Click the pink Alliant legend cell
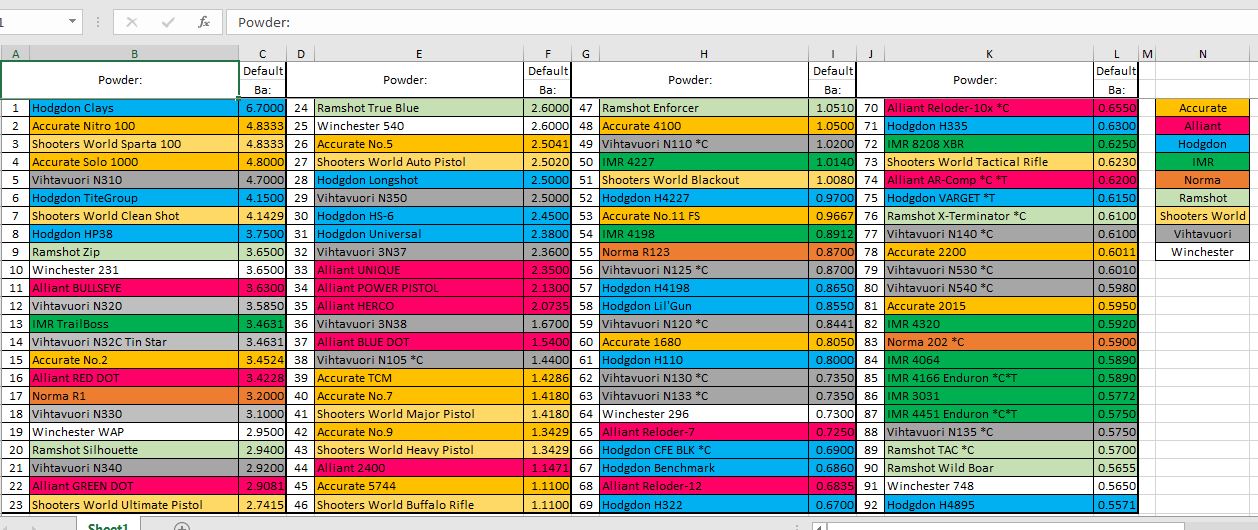Screen dimensions: 1258x530 point(1202,126)
